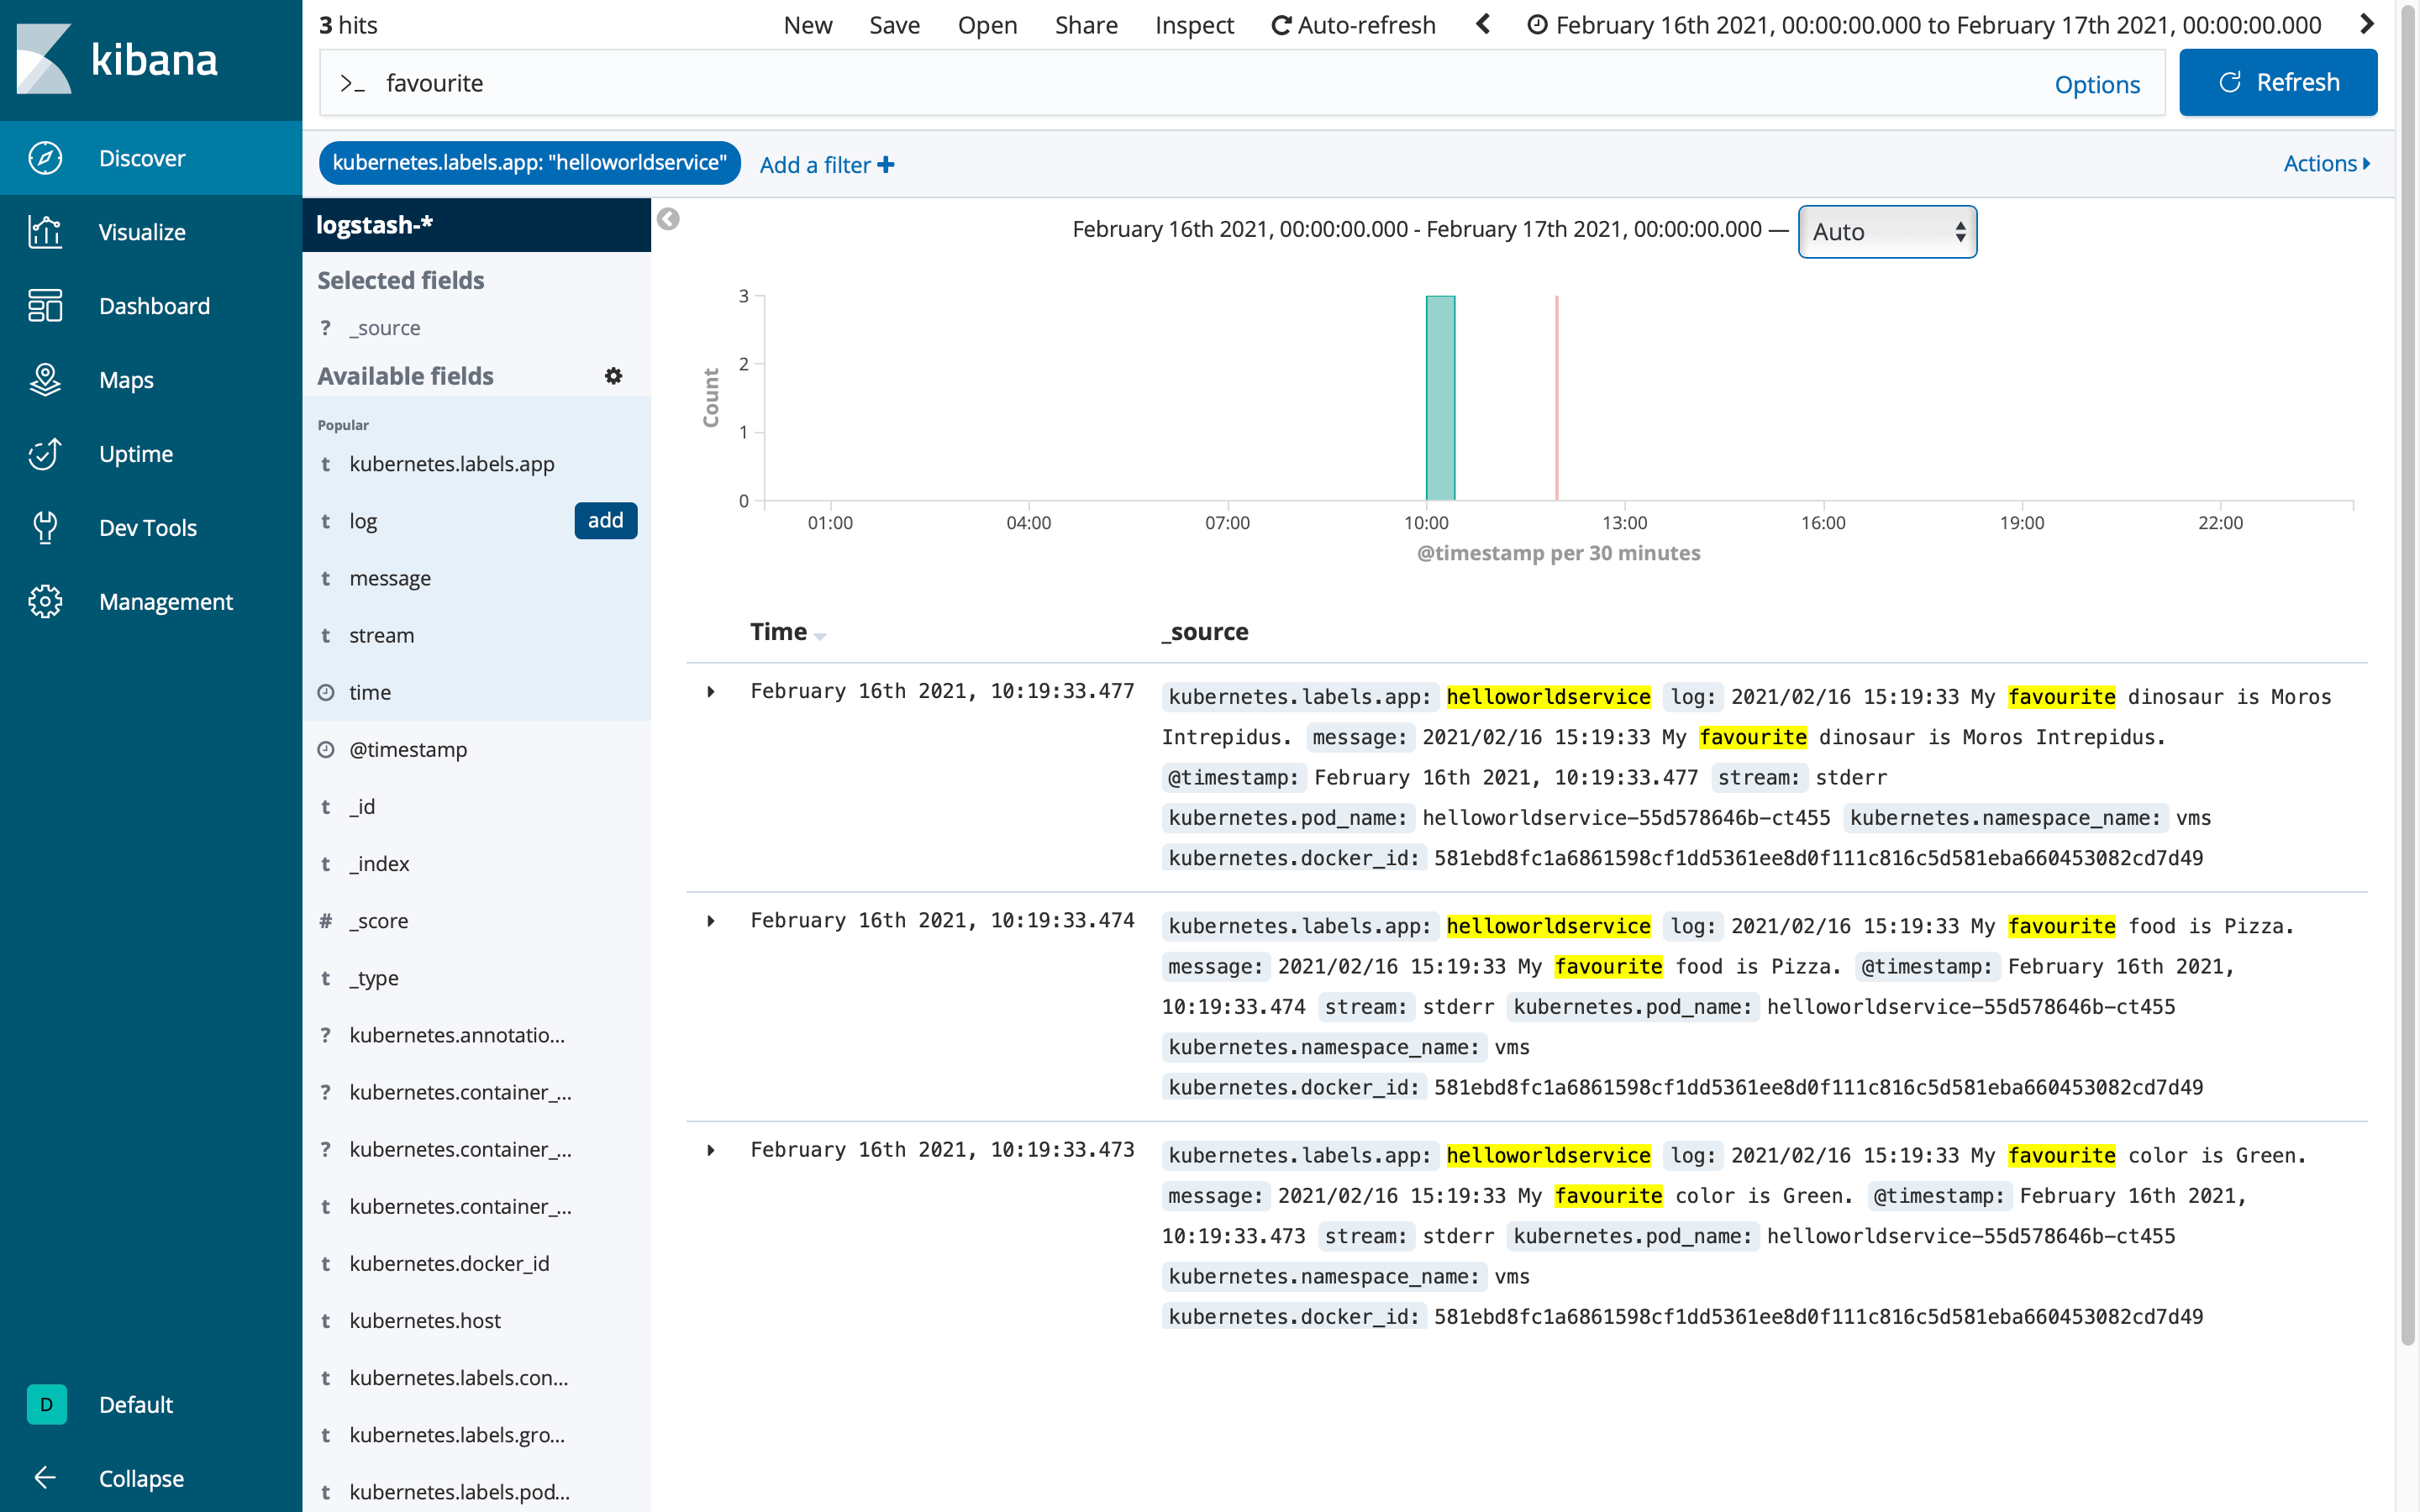Expand the first log document row

click(712, 691)
